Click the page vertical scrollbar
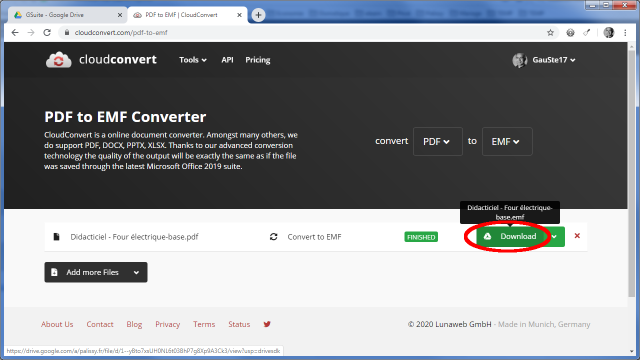 [632, 173]
